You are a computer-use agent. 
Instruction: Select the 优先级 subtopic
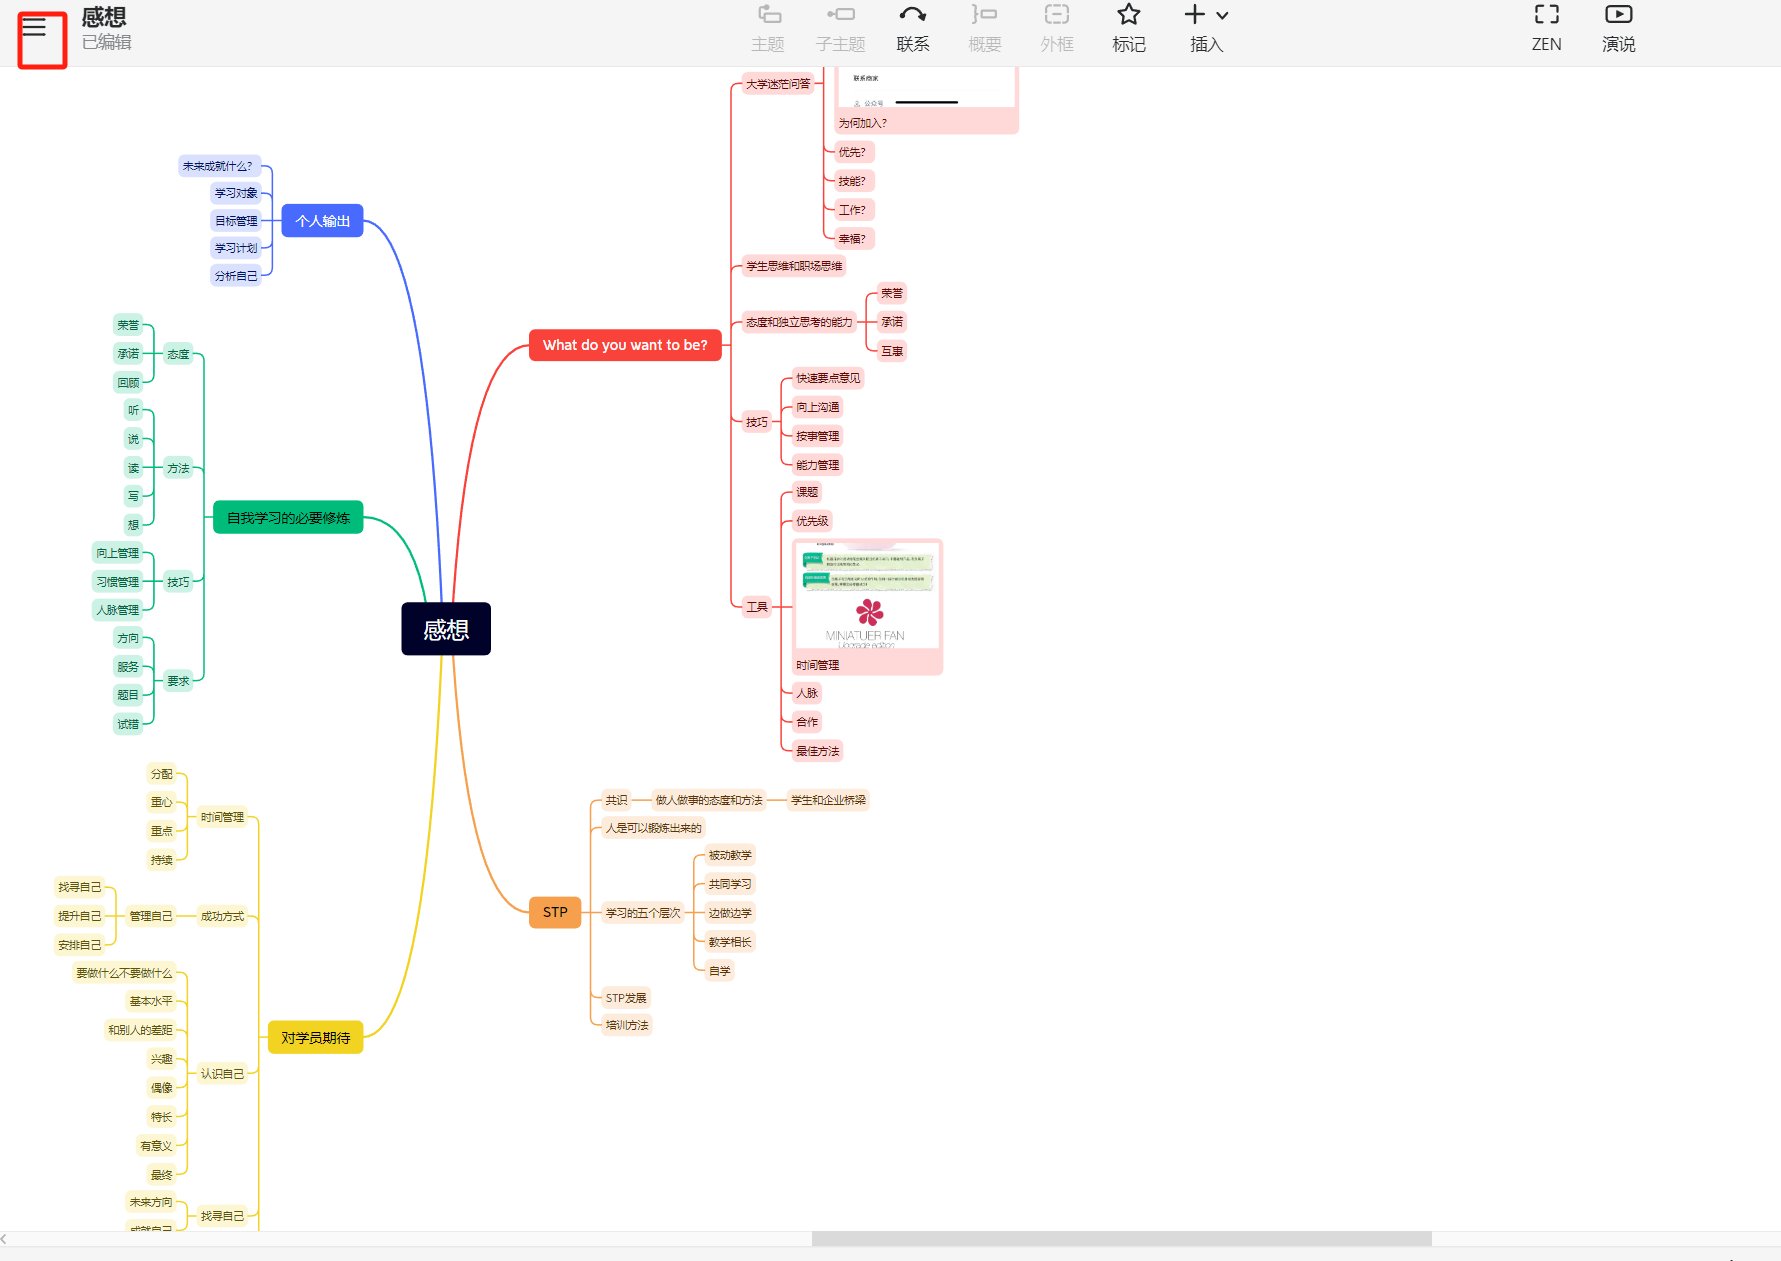click(812, 521)
